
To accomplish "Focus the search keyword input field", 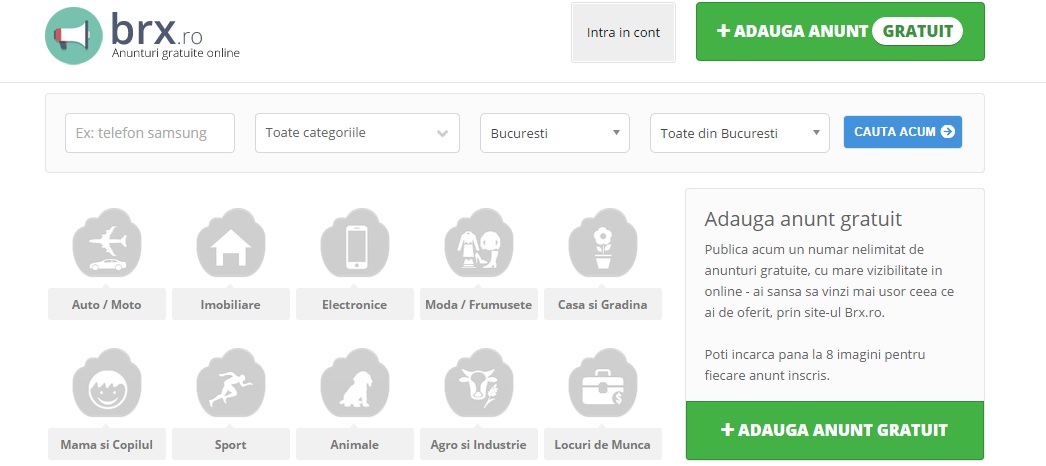I will [150, 133].
